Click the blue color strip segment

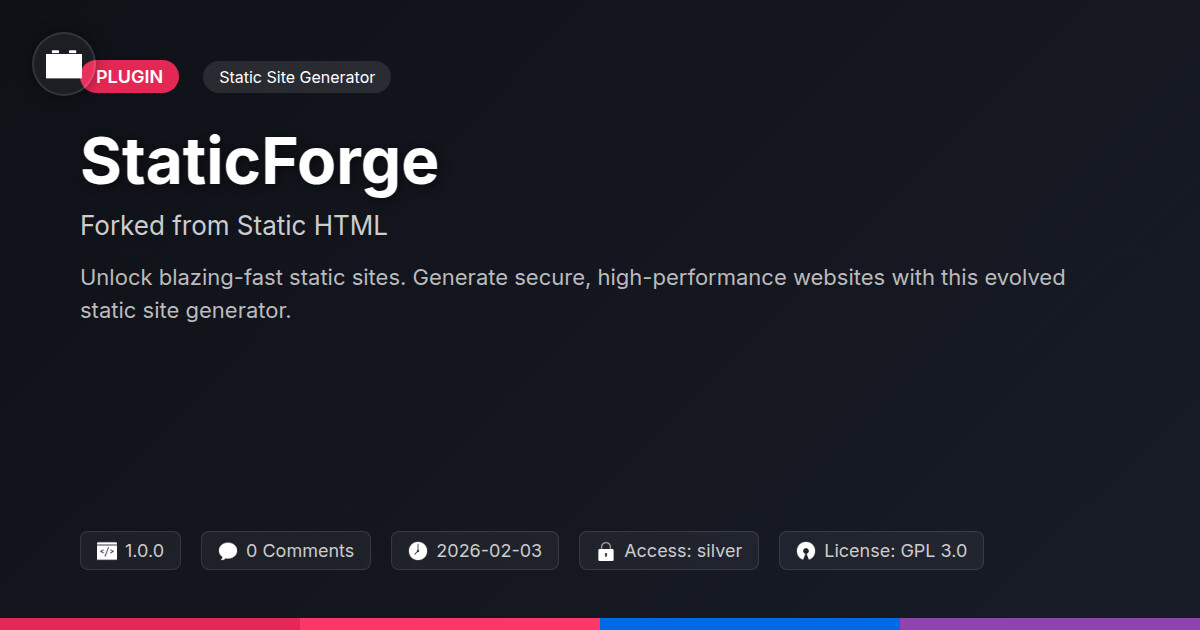coord(750,623)
